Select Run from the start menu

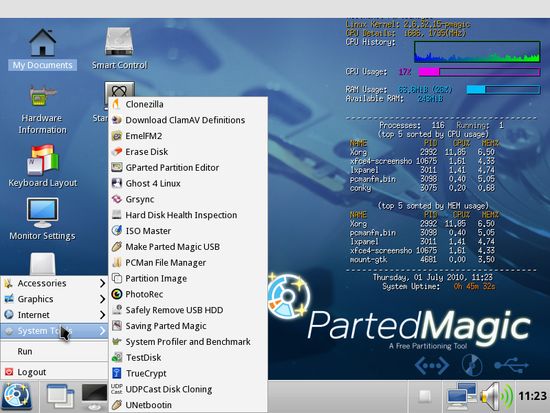(x=54, y=351)
